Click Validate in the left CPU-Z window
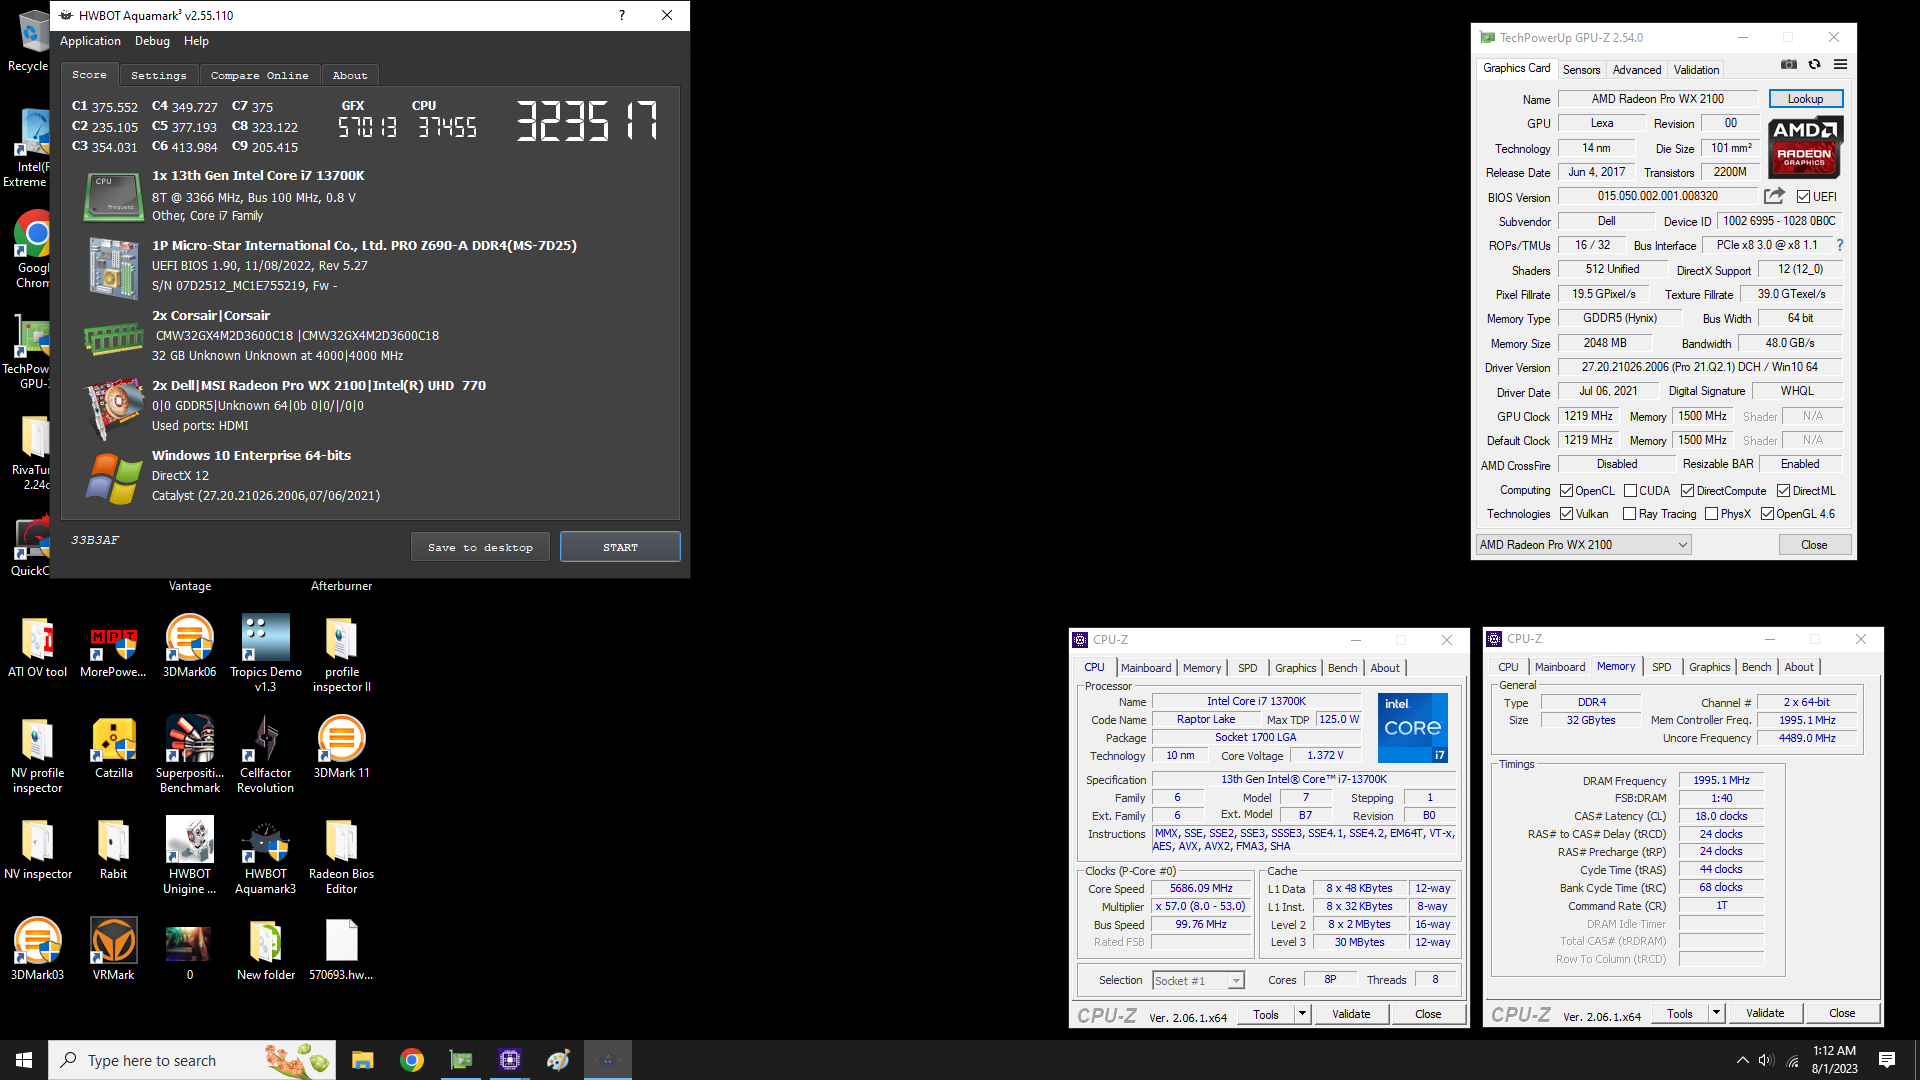Image resolution: width=1920 pixels, height=1080 pixels. tap(1351, 1014)
